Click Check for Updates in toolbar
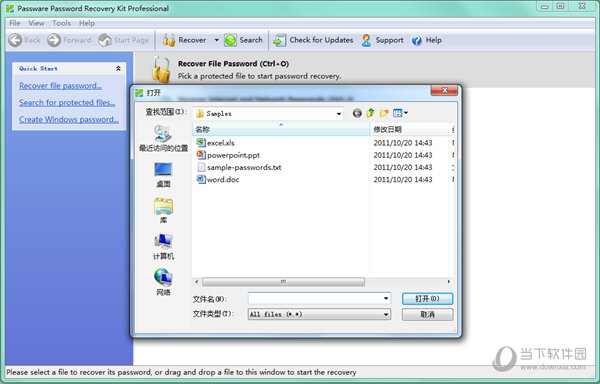600x384 pixels. pyautogui.click(x=313, y=40)
